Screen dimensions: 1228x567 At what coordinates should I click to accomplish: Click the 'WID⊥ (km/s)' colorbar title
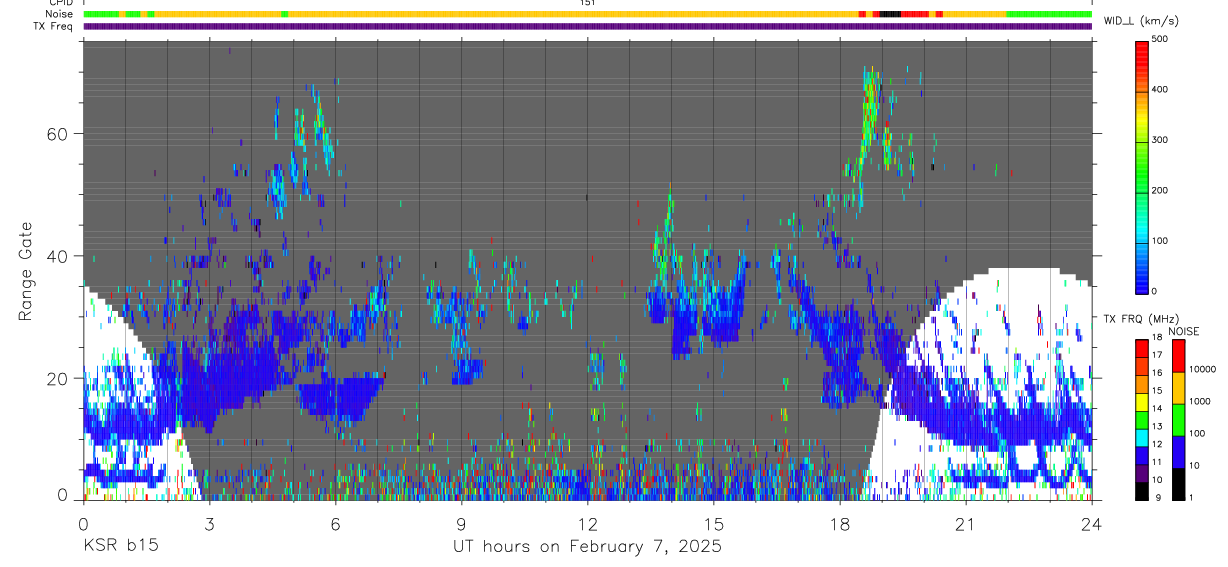click(1143, 20)
